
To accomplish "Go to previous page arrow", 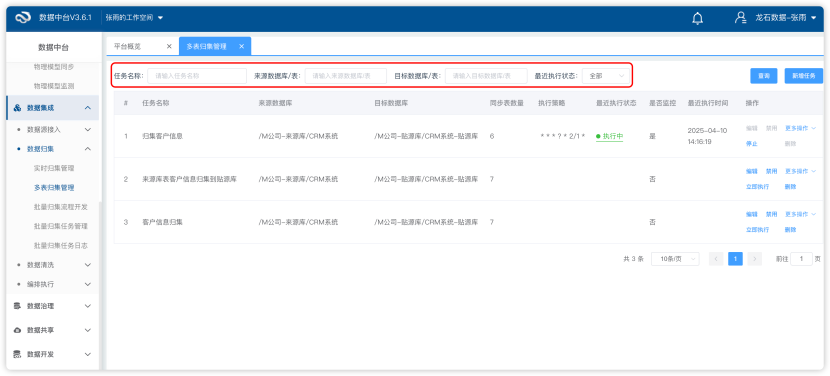I will click(x=716, y=259).
